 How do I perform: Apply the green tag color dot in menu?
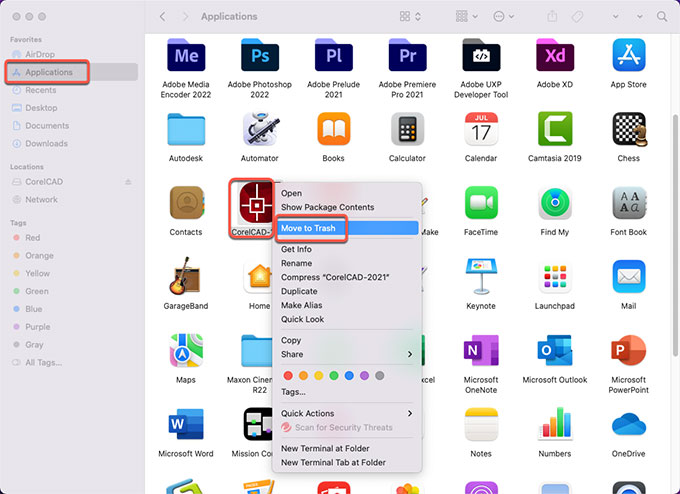[x=333, y=376]
